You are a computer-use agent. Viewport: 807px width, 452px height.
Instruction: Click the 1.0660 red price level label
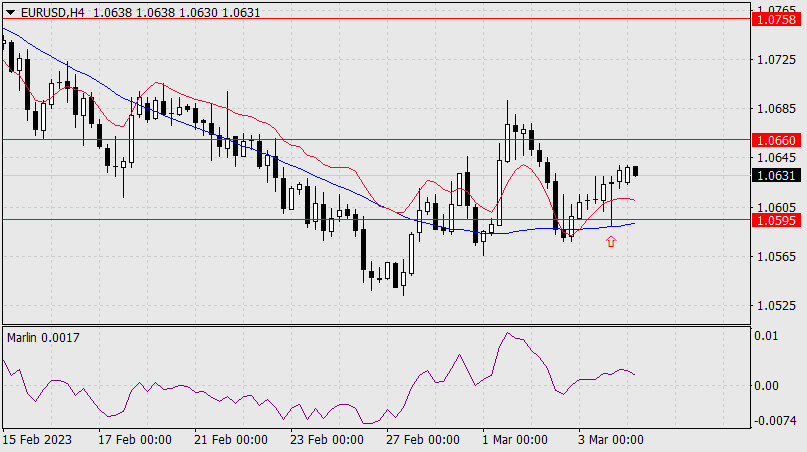[x=777, y=140]
